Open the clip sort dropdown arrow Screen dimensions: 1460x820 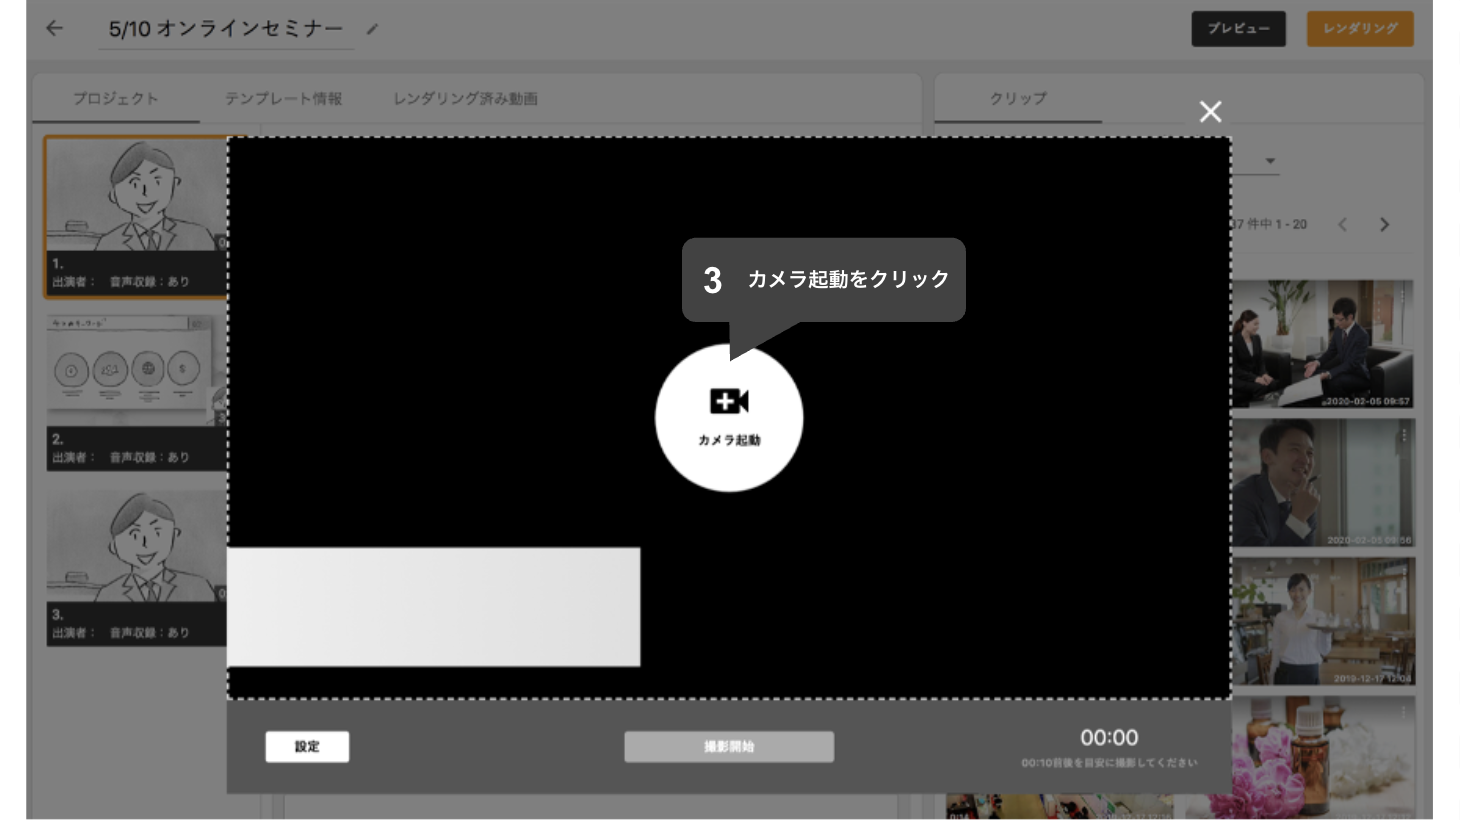(x=1270, y=160)
